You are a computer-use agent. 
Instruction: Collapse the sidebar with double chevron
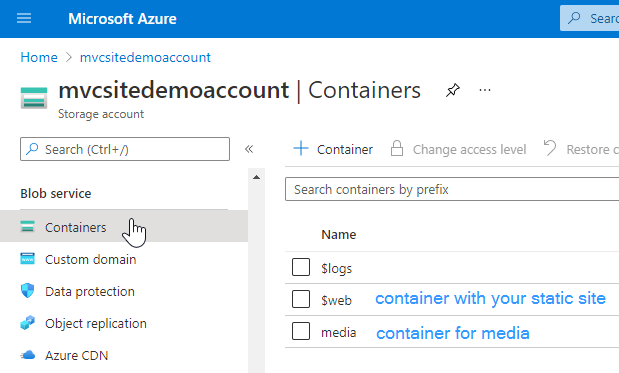tap(249, 149)
